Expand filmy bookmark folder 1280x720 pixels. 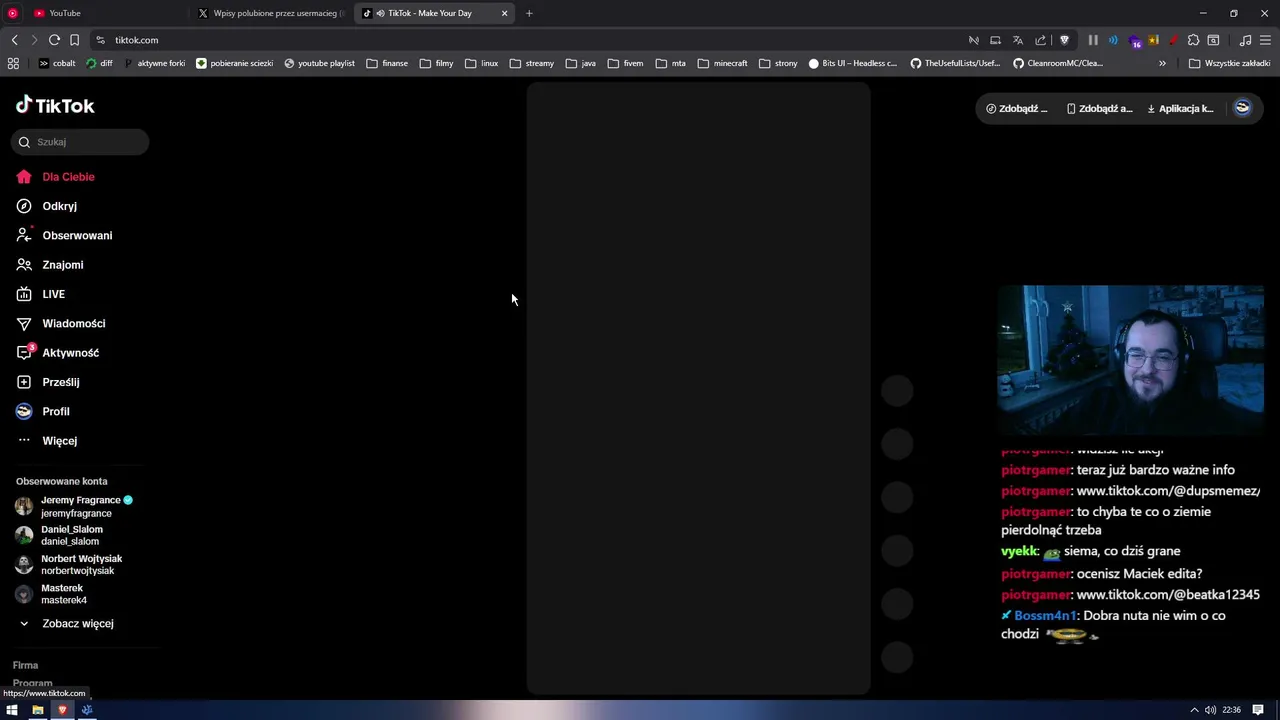tap(436, 63)
